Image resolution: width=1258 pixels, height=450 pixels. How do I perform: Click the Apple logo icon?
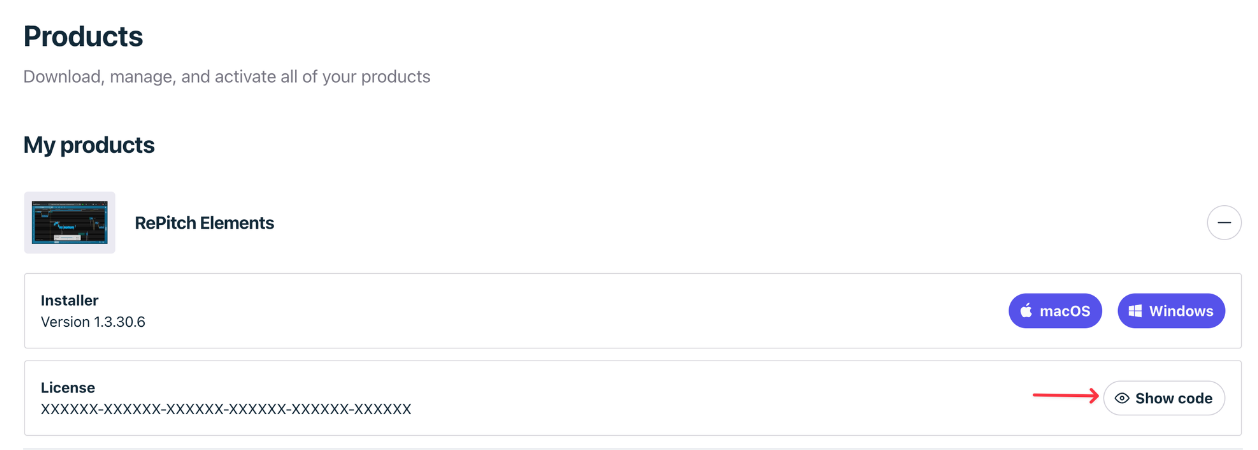pos(1026,311)
